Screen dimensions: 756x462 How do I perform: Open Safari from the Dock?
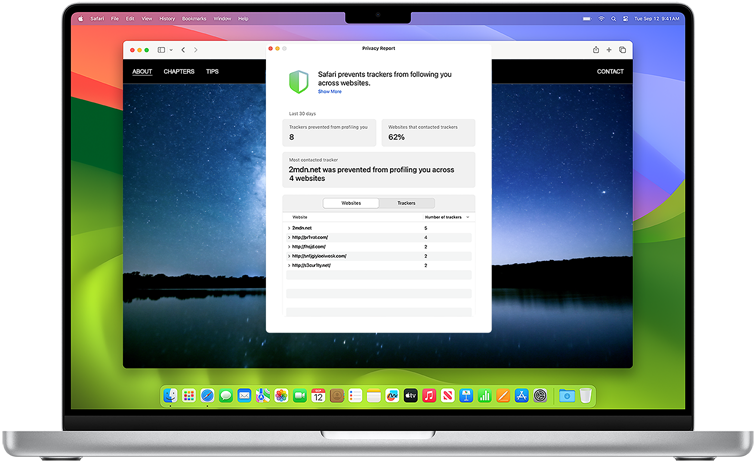[x=207, y=396]
